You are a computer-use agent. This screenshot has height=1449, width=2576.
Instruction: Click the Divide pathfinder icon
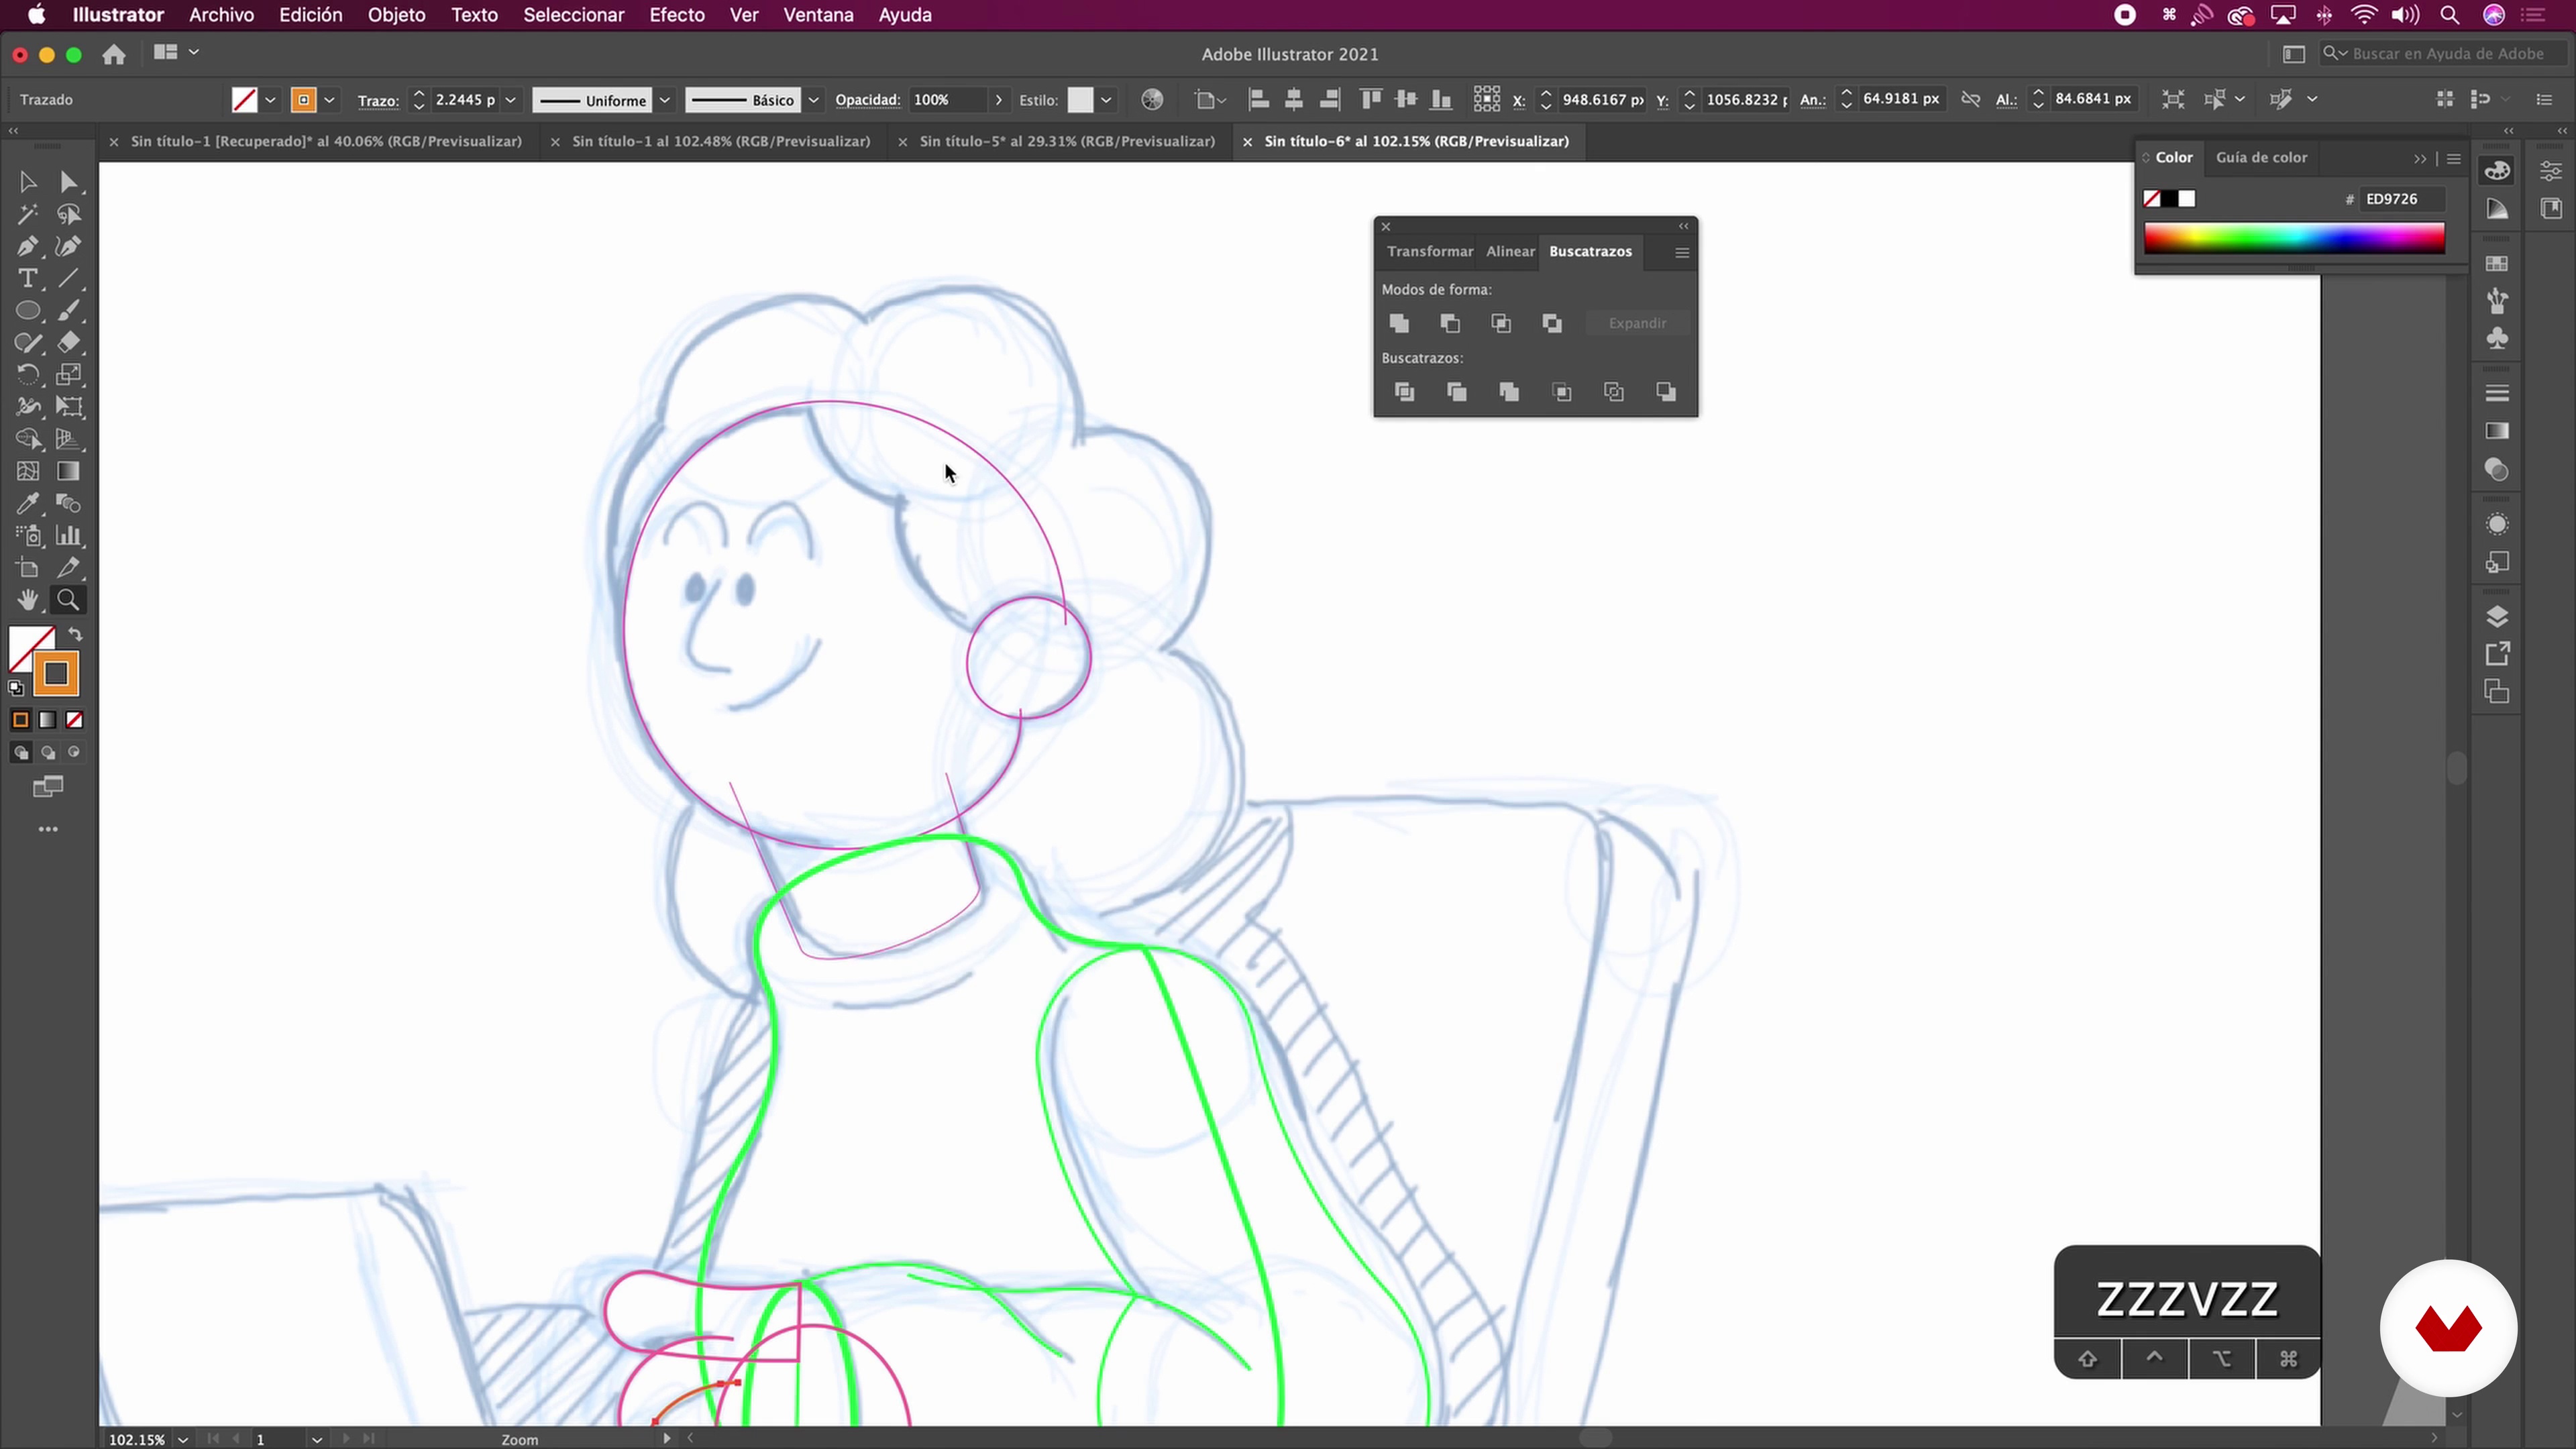tap(1404, 392)
